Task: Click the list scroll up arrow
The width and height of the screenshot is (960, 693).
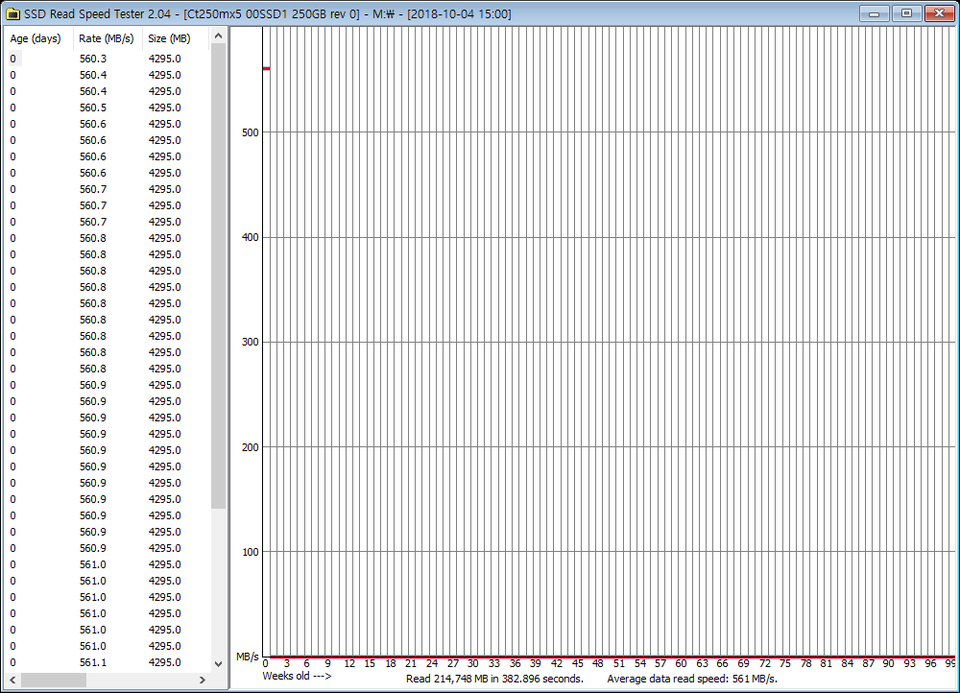Action: click(218, 36)
